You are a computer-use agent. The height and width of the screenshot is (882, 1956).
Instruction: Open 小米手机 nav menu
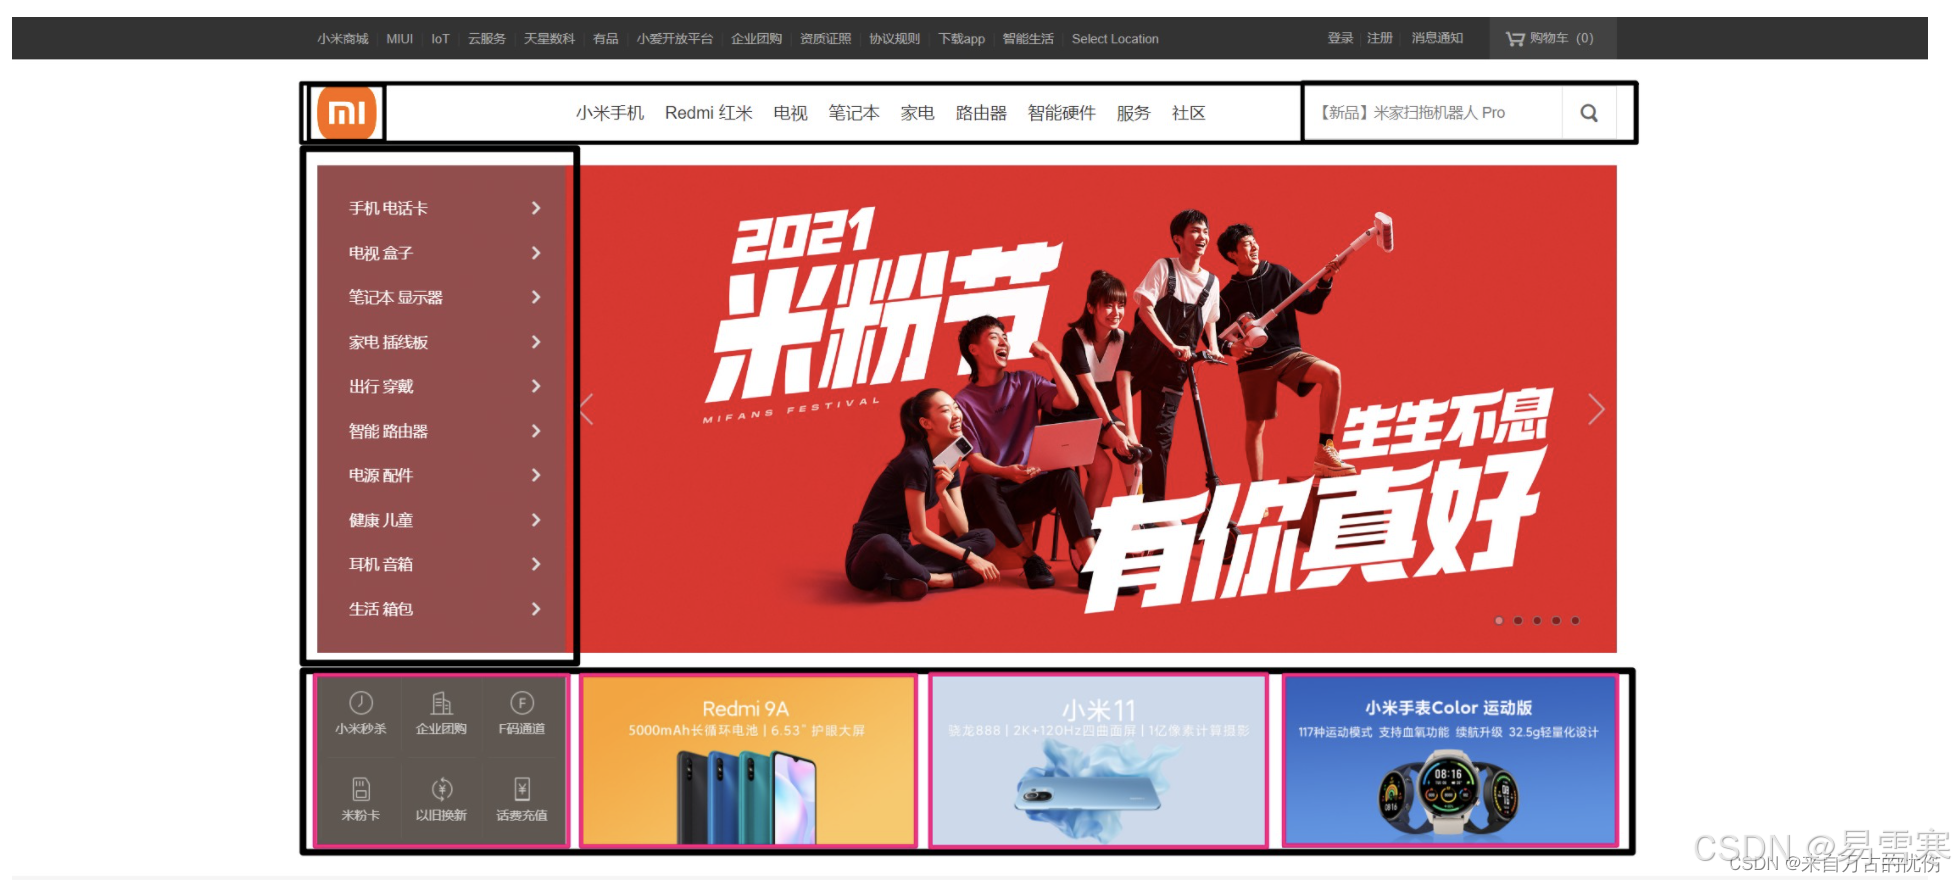tap(610, 113)
